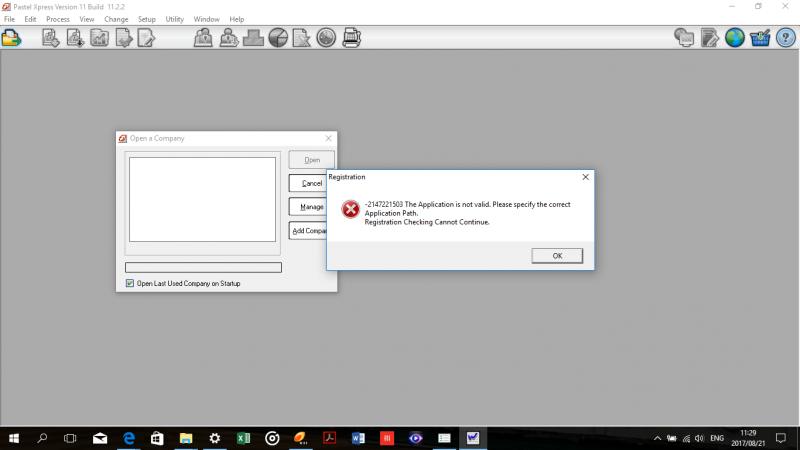Click the Manage button
This screenshot has width=800, height=450.
tap(311, 207)
